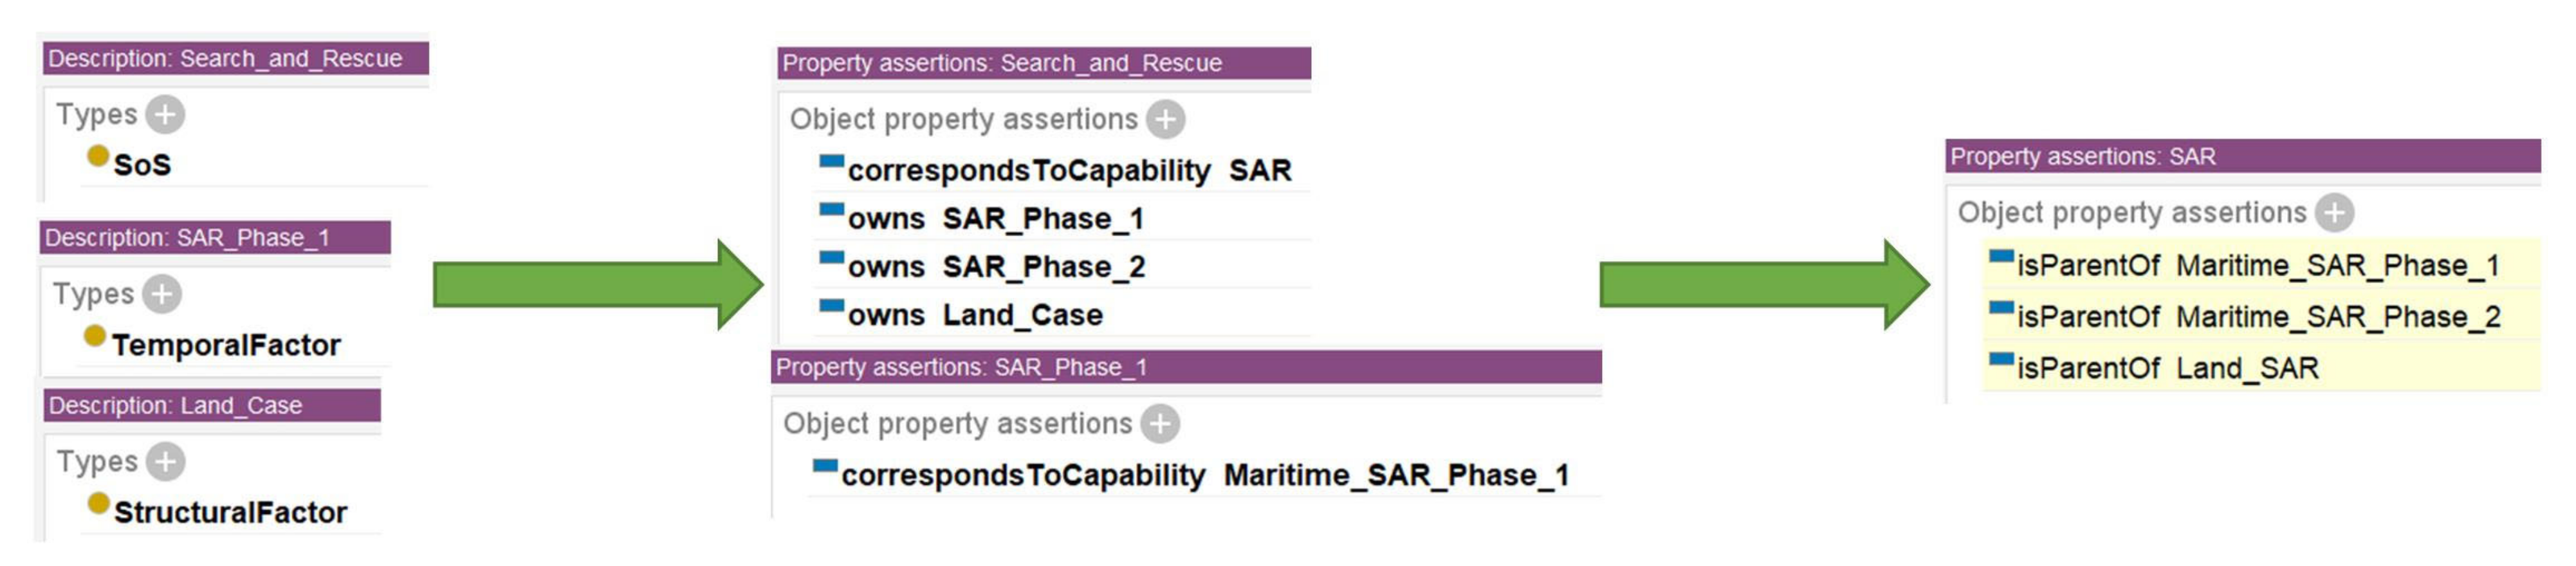Image resolution: width=2576 pixels, height=566 pixels.
Task: Click the TemporalFactor class circle icon
Action: pos(95,336)
